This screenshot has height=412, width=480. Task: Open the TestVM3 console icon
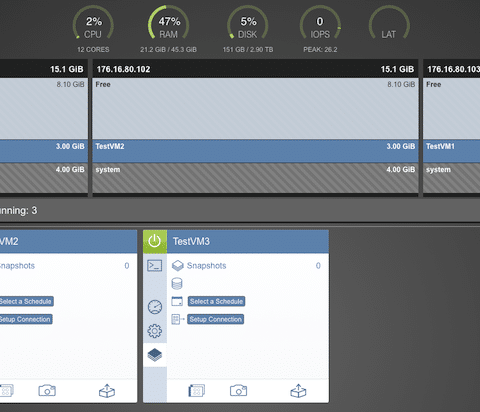155,266
